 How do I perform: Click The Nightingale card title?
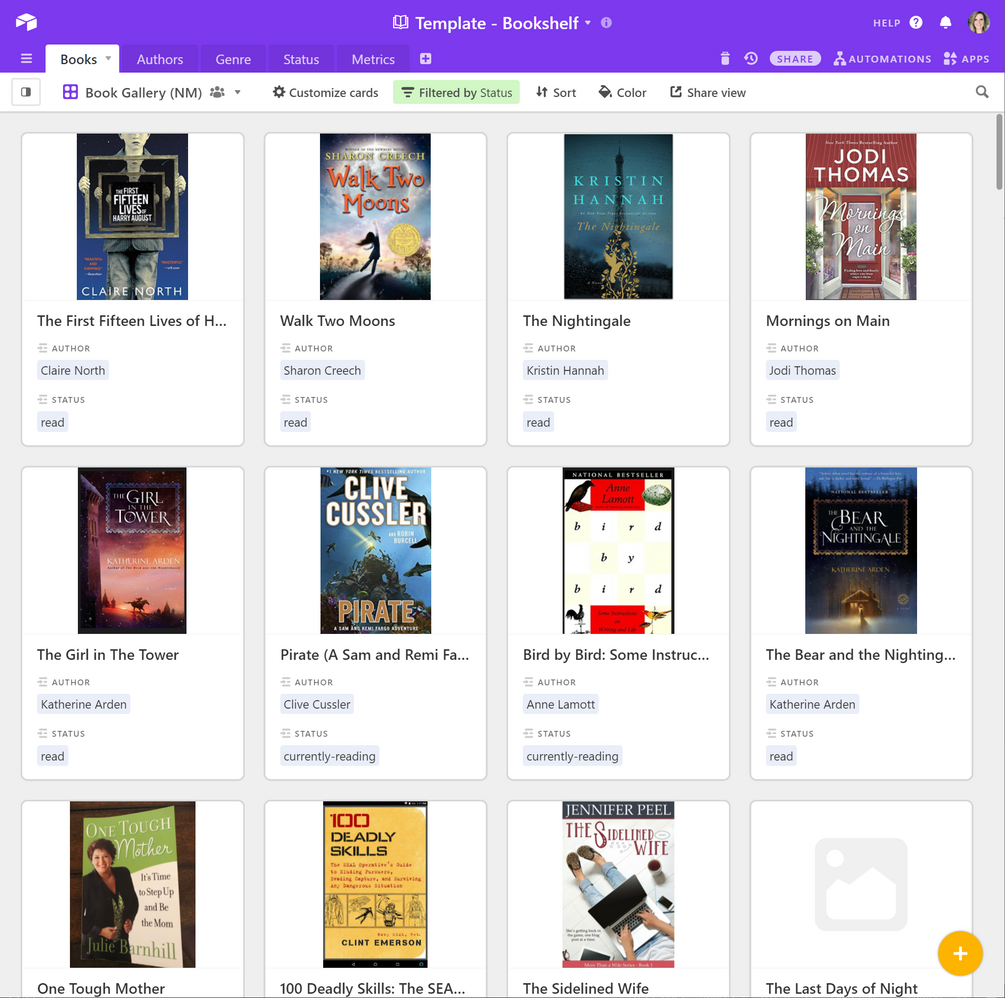577,321
